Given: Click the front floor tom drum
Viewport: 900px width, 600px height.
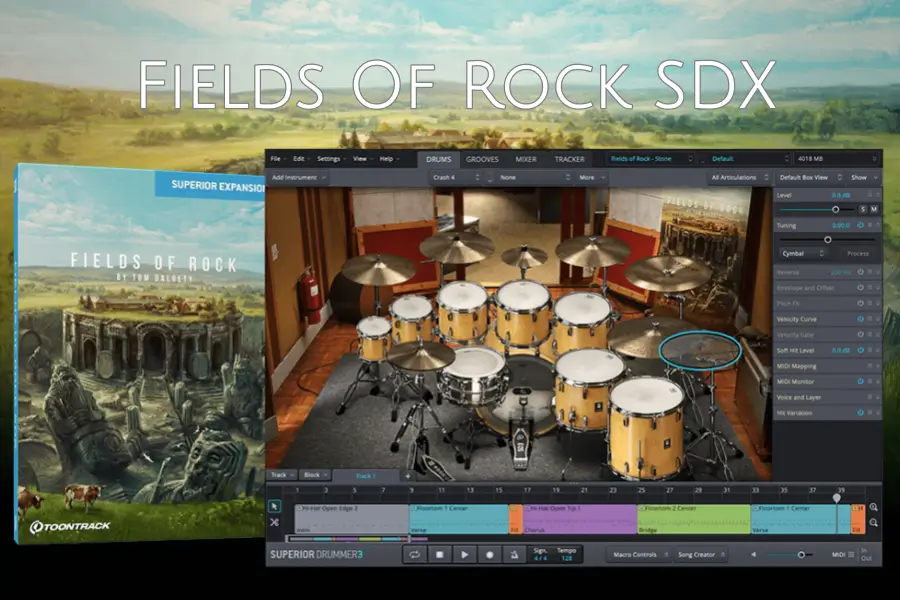Looking at the screenshot, I should click(647, 428).
